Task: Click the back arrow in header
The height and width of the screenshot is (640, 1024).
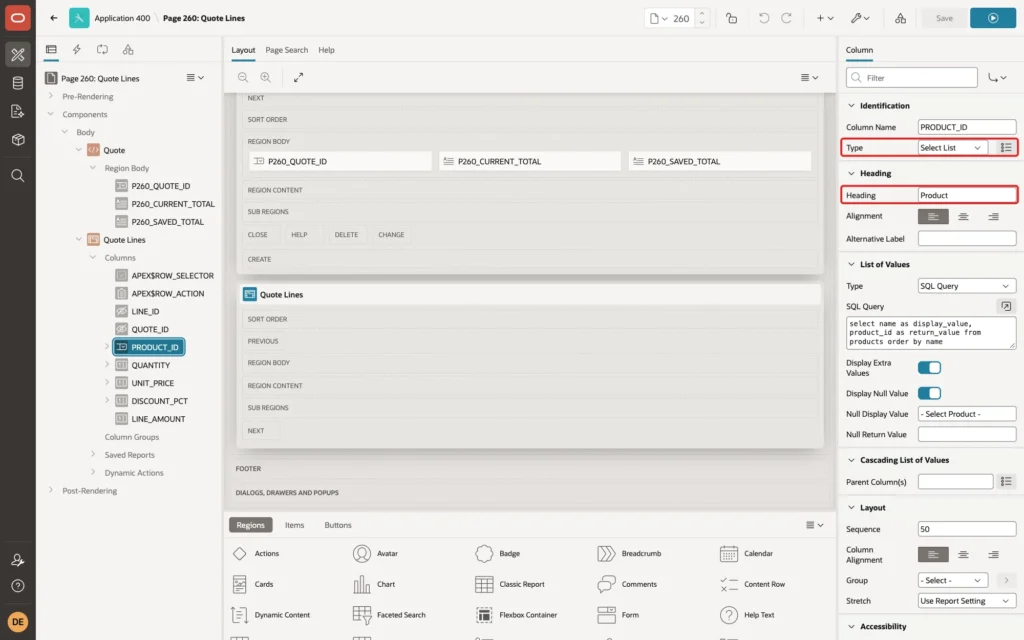Action: point(54,18)
